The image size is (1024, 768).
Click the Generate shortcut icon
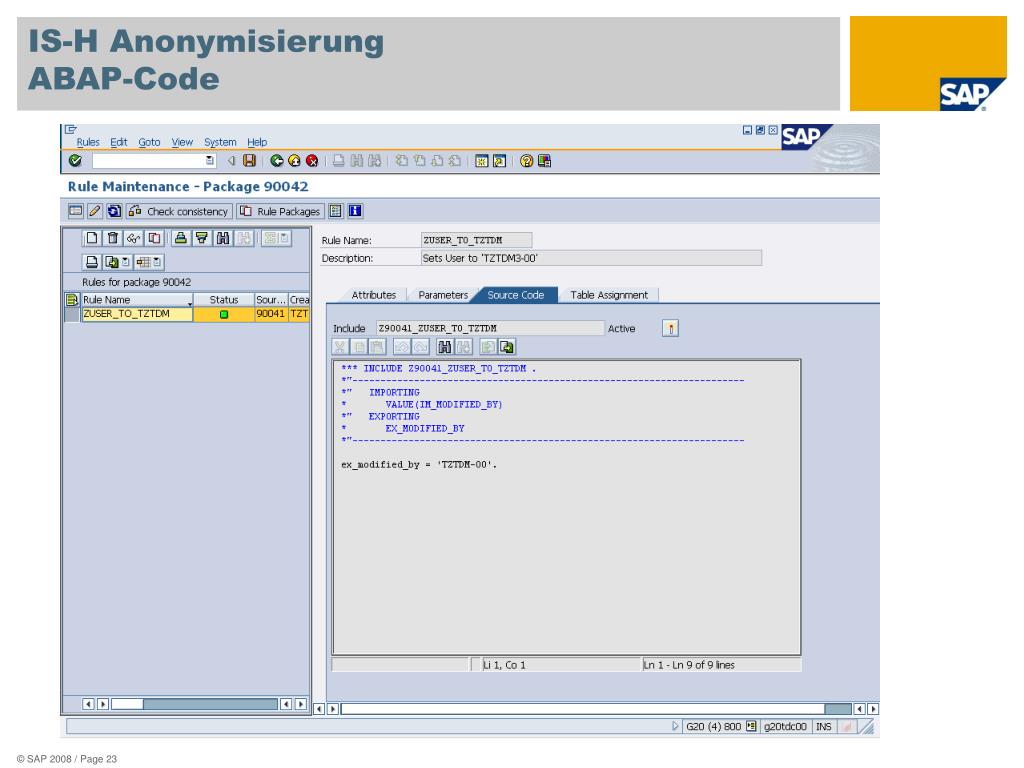click(x=500, y=161)
